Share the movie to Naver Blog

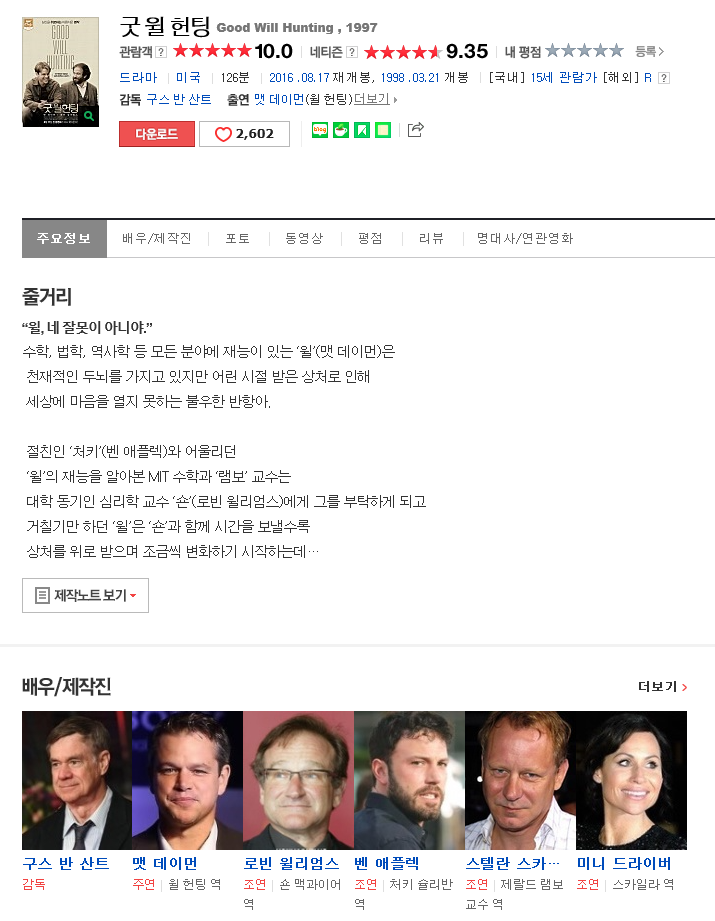click(x=320, y=130)
